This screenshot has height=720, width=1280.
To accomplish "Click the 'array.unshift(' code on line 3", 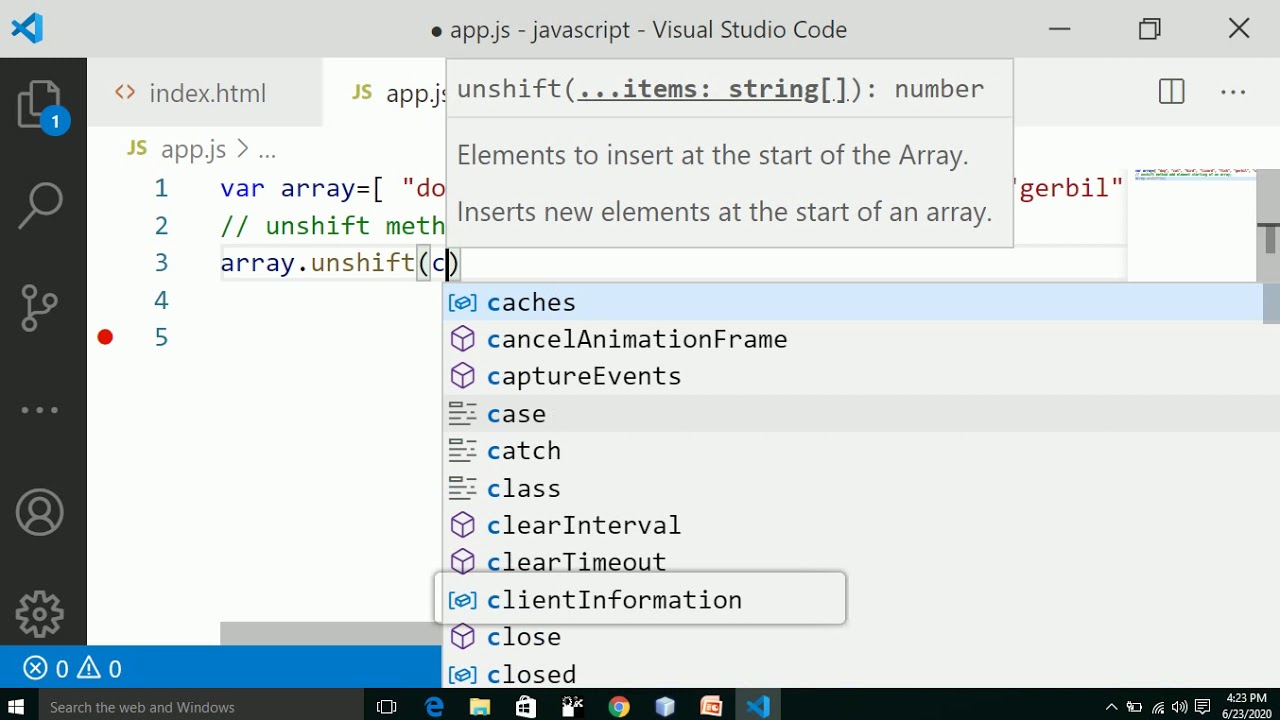I will (325, 263).
